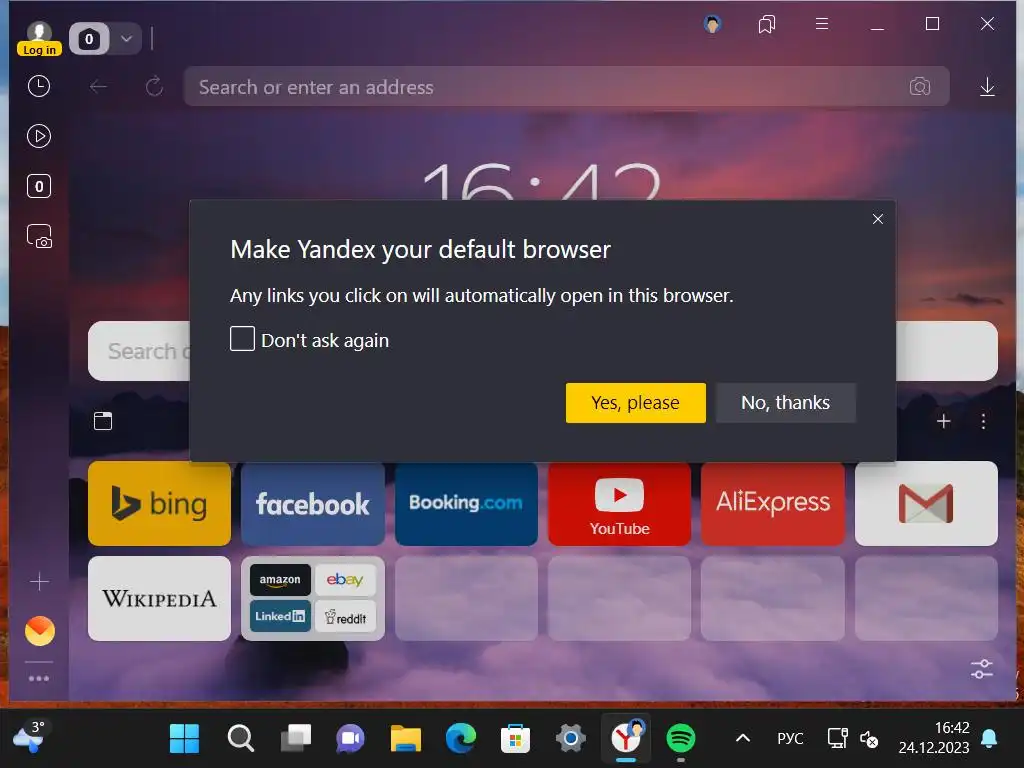Image resolution: width=1024 pixels, height=768 pixels.
Task: Open the Log in profile avatar
Action: 39,39
